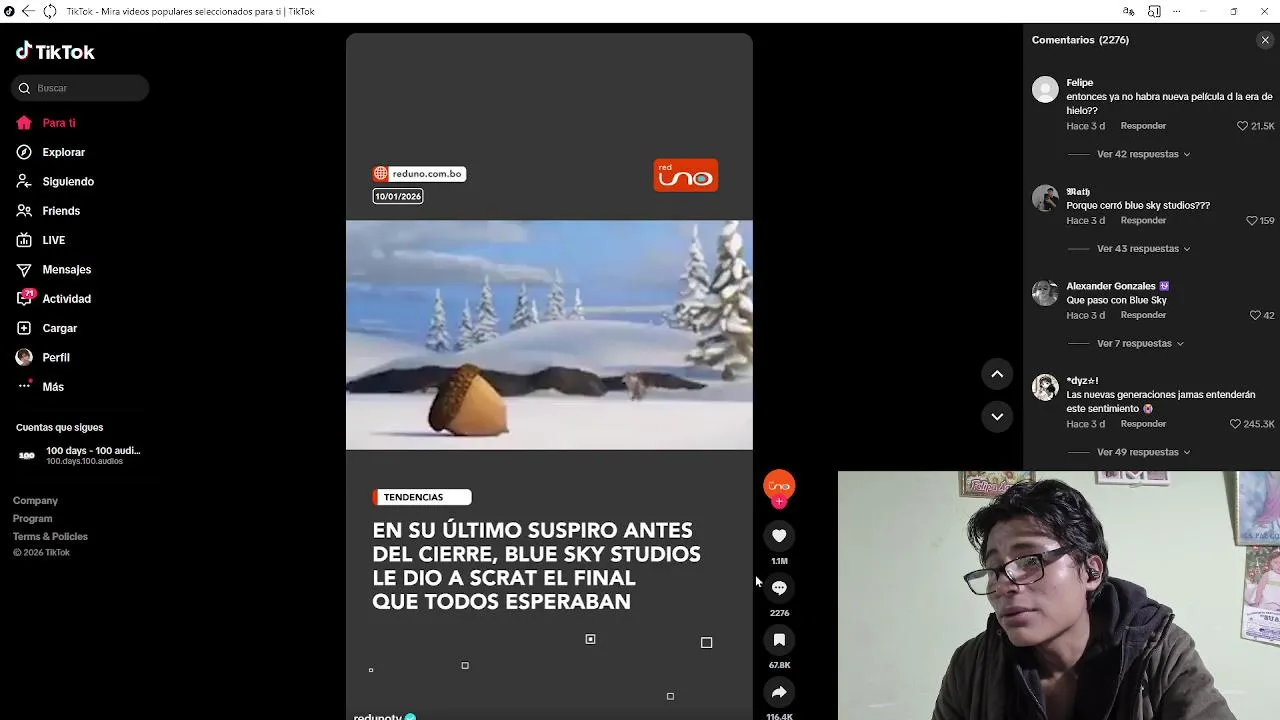Viewport: 1280px width, 720px height.
Task: Click the two-people icon beside Friends
Action: point(24,211)
